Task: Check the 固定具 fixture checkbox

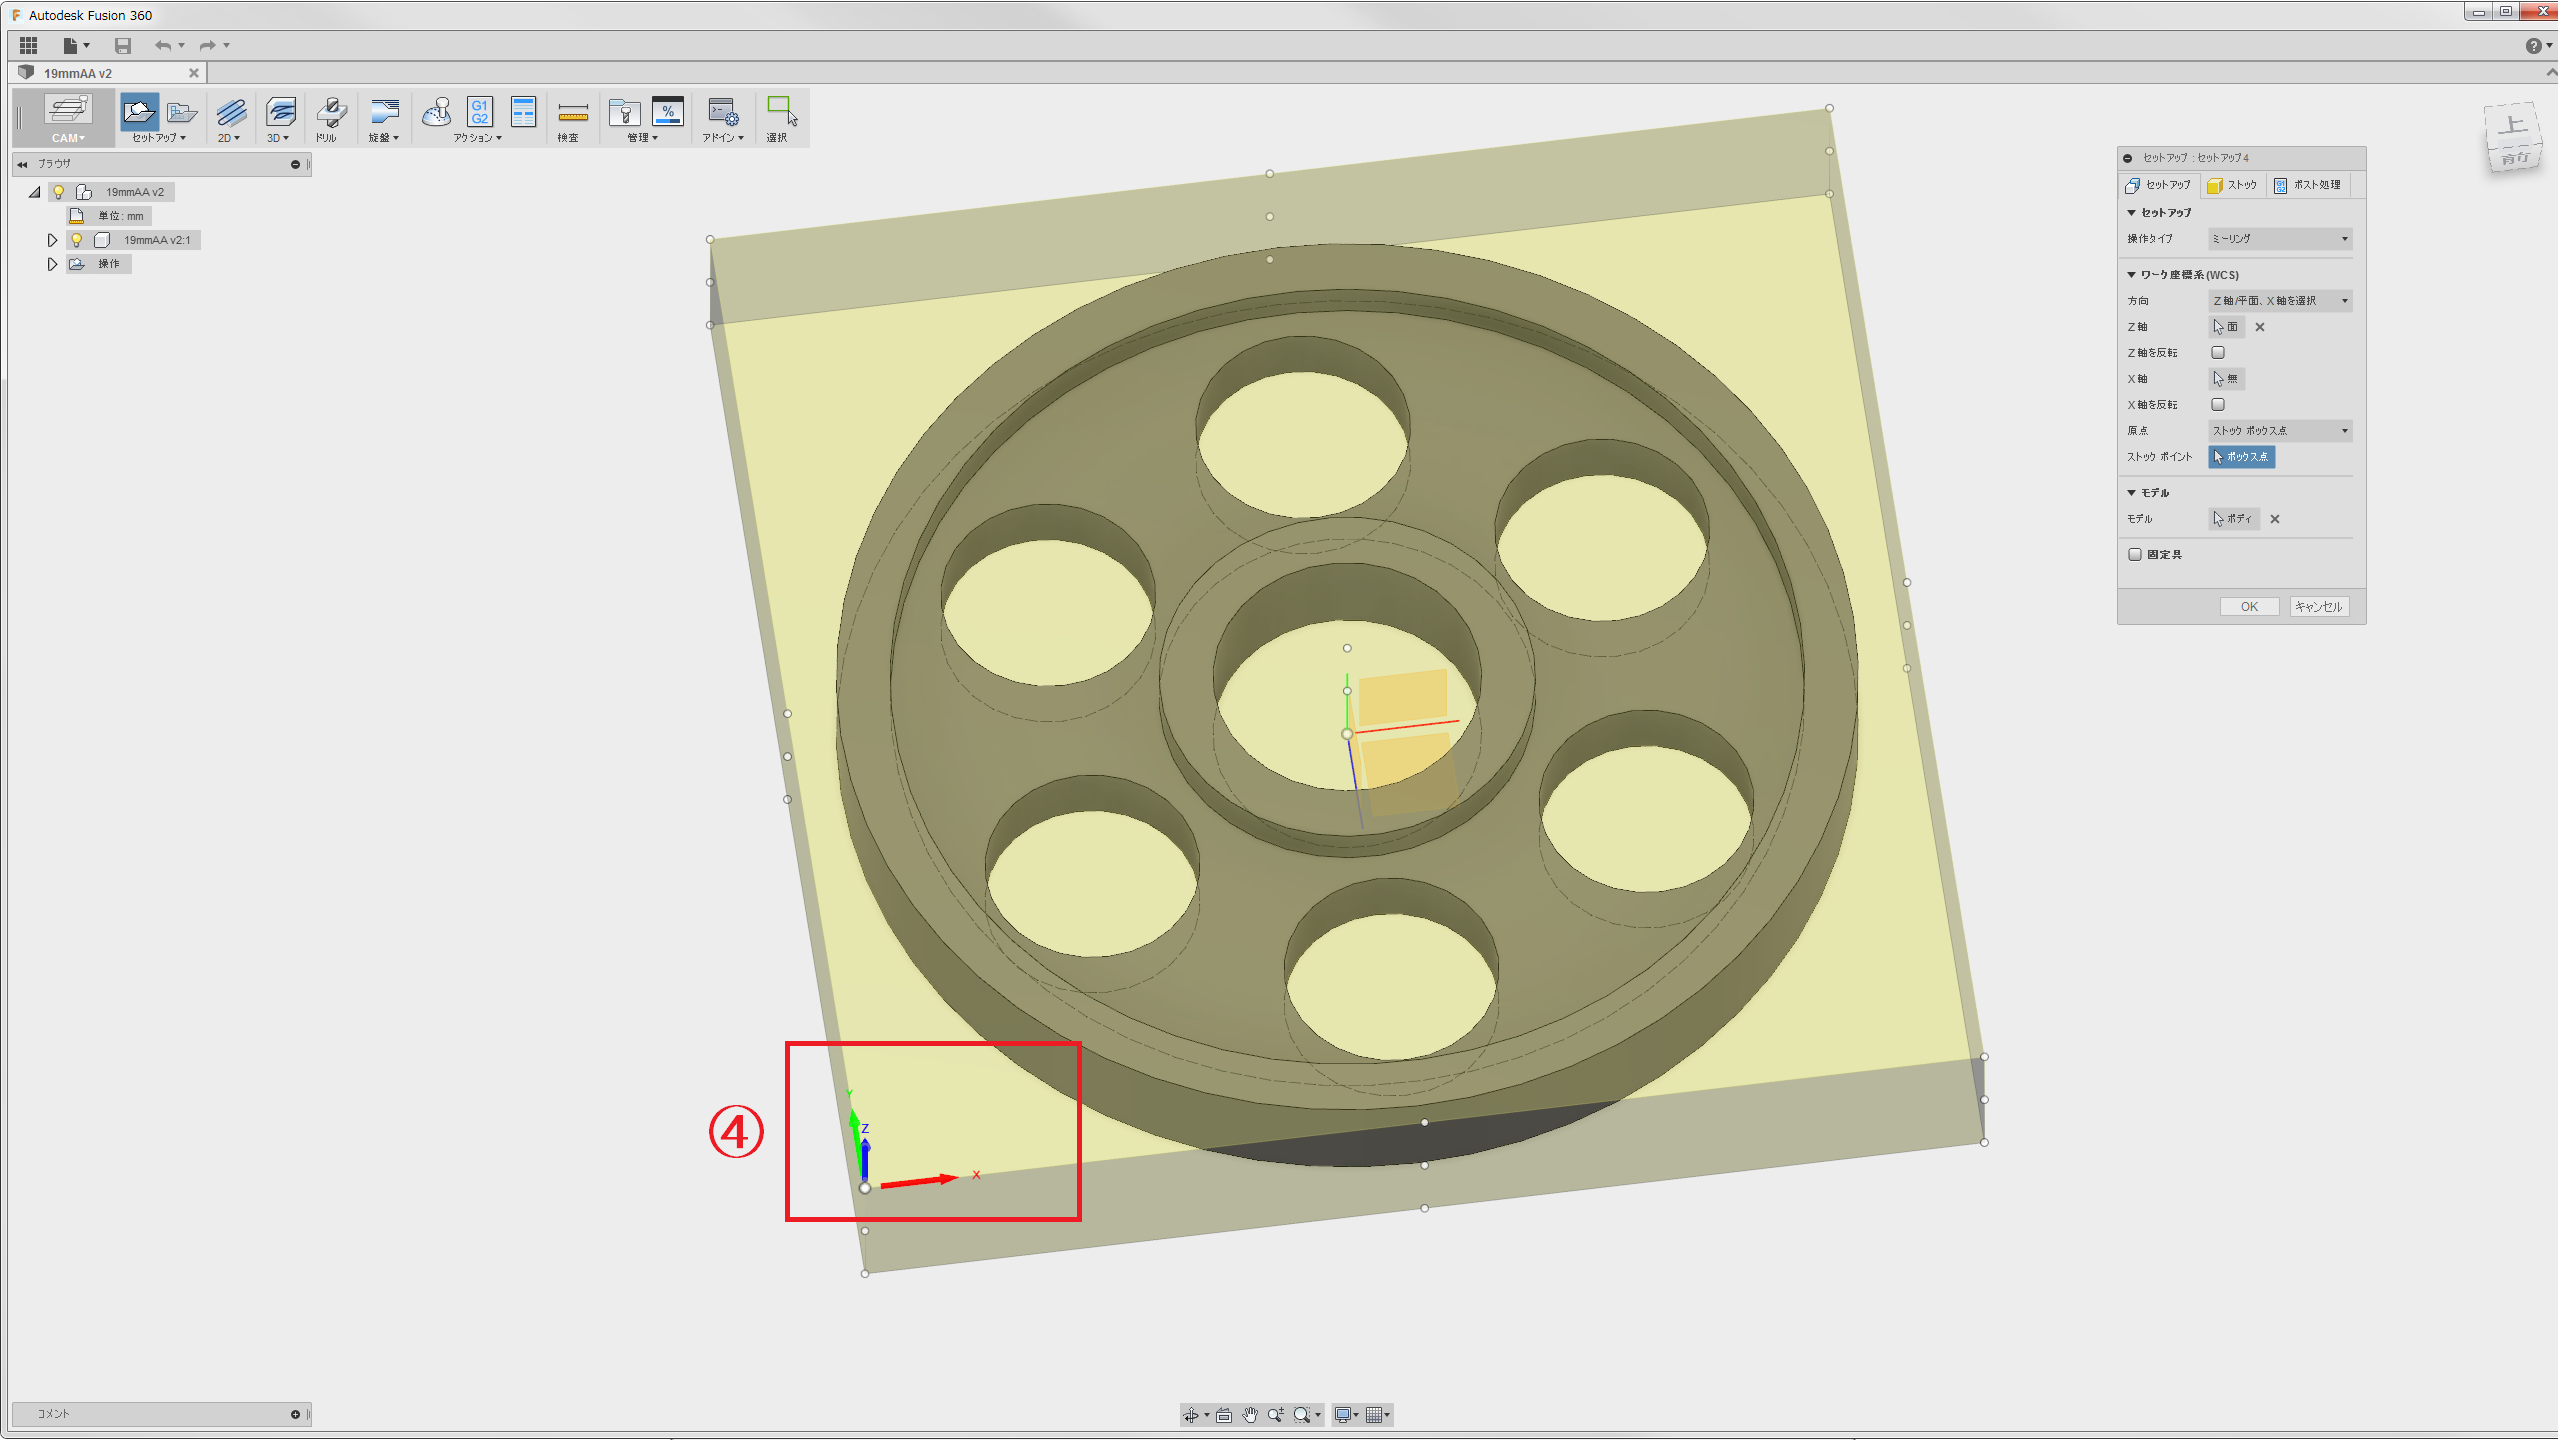Action: pos(2135,555)
